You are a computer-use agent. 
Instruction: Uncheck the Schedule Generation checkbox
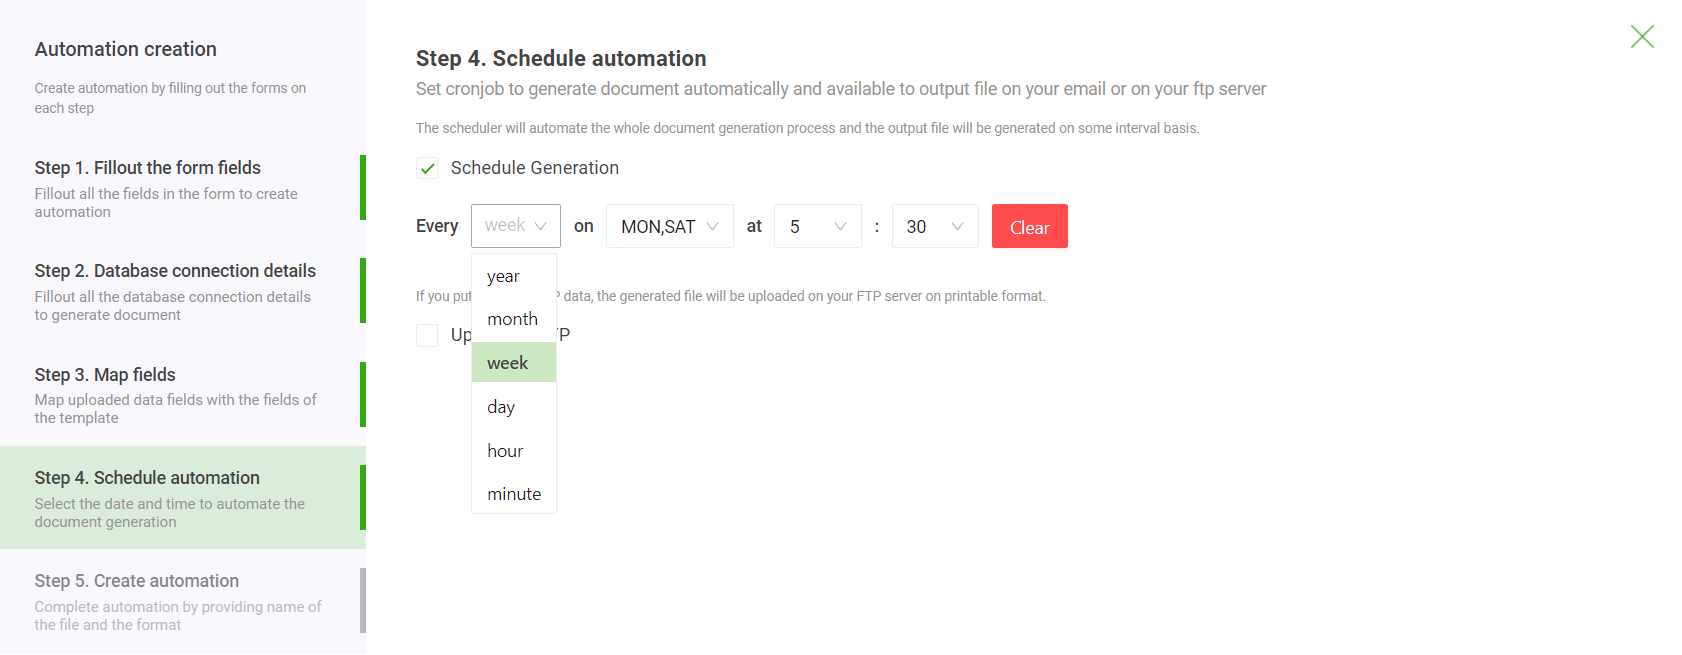[427, 168]
